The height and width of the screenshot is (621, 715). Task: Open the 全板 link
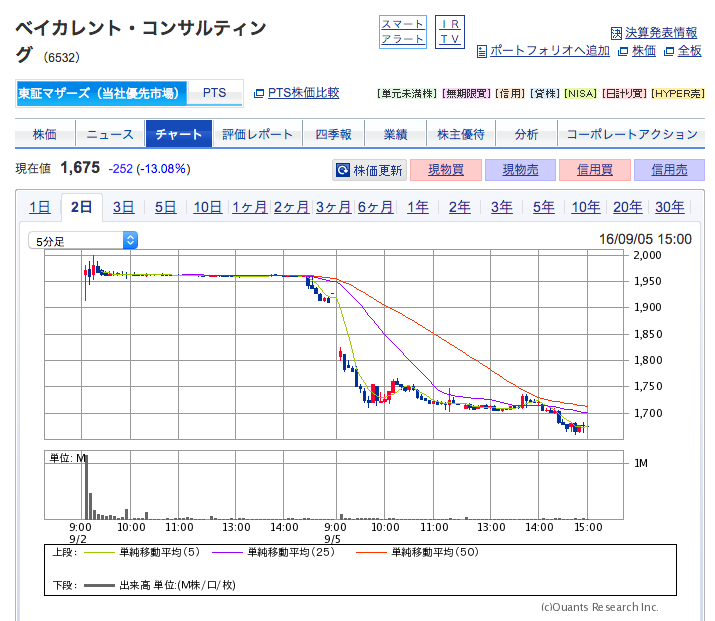(x=689, y=51)
